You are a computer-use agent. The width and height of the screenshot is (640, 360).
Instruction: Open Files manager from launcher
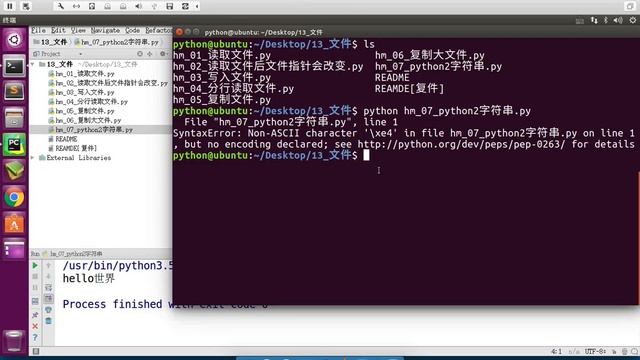coord(14,119)
